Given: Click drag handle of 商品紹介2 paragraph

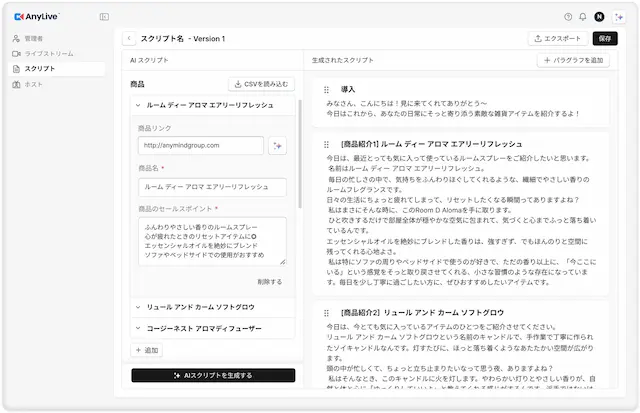Looking at the screenshot, I should [326, 312].
